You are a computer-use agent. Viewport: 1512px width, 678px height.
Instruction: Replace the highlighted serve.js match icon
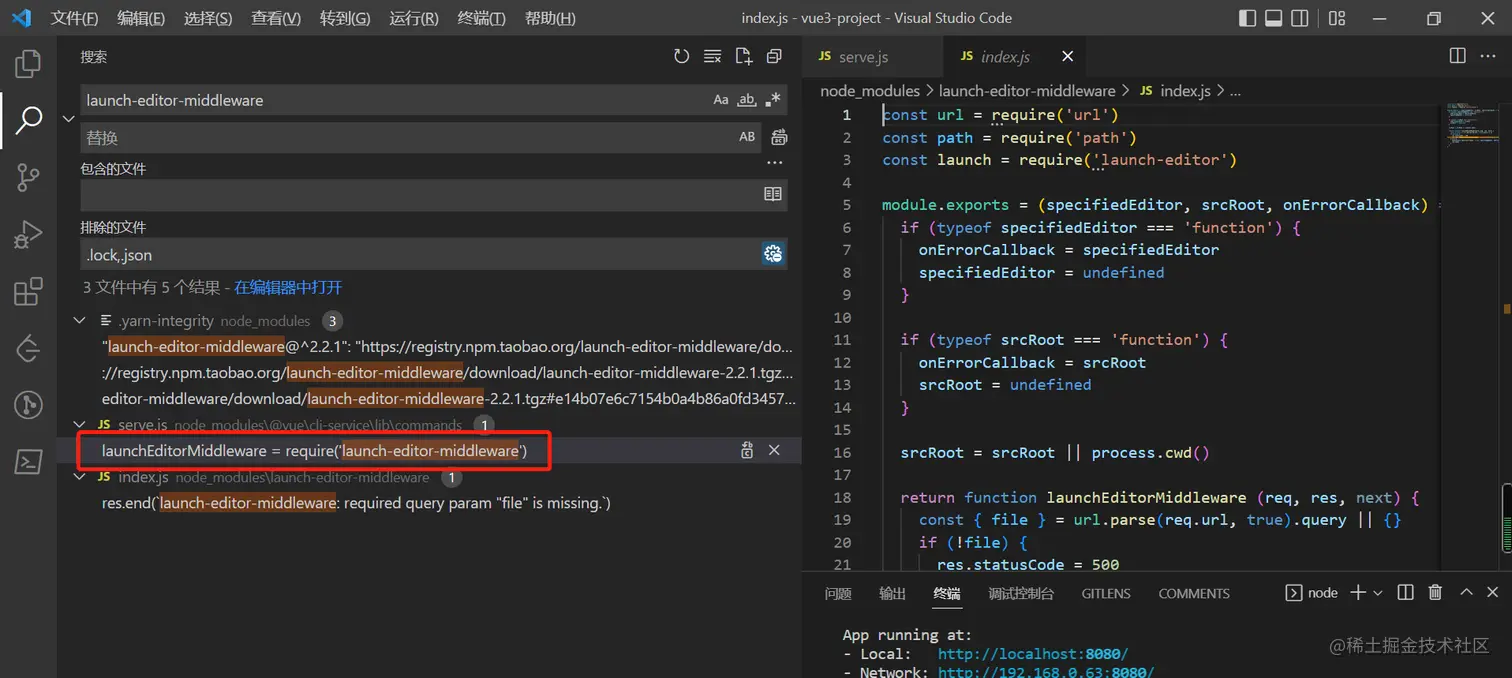point(747,451)
